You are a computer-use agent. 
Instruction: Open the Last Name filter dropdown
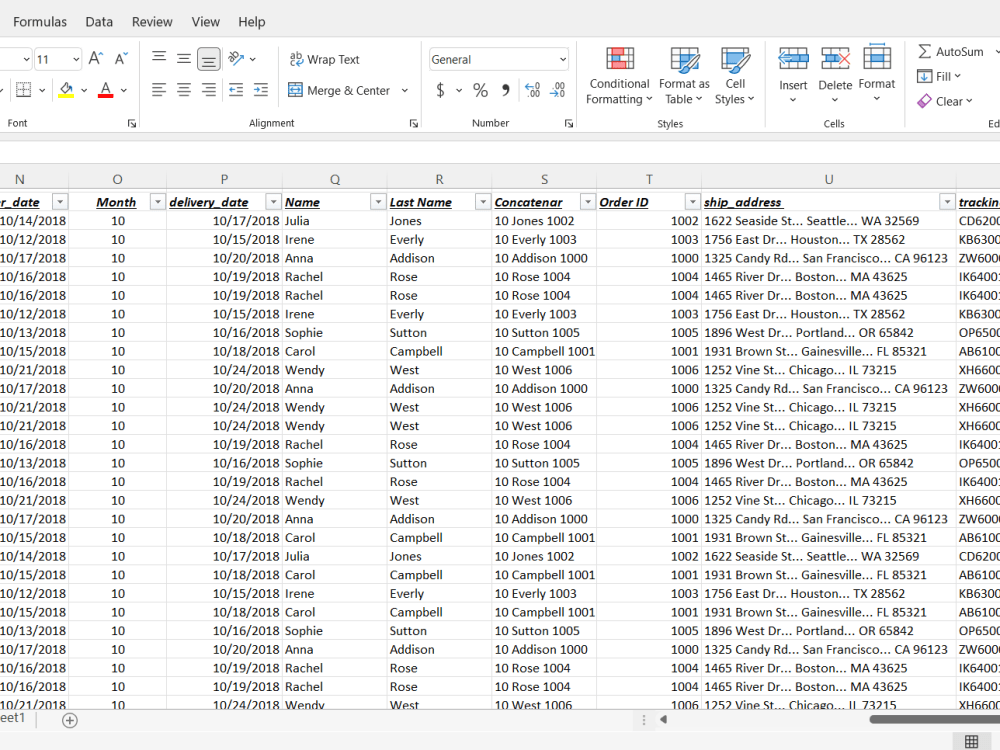[x=483, y=202]
